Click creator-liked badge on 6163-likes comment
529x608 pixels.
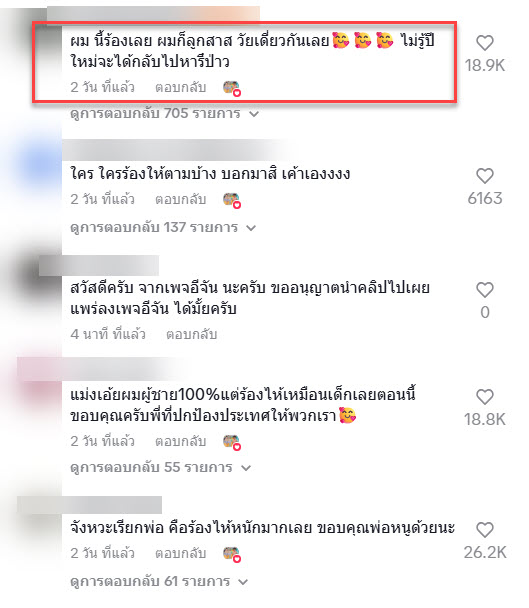coord(232,200)
